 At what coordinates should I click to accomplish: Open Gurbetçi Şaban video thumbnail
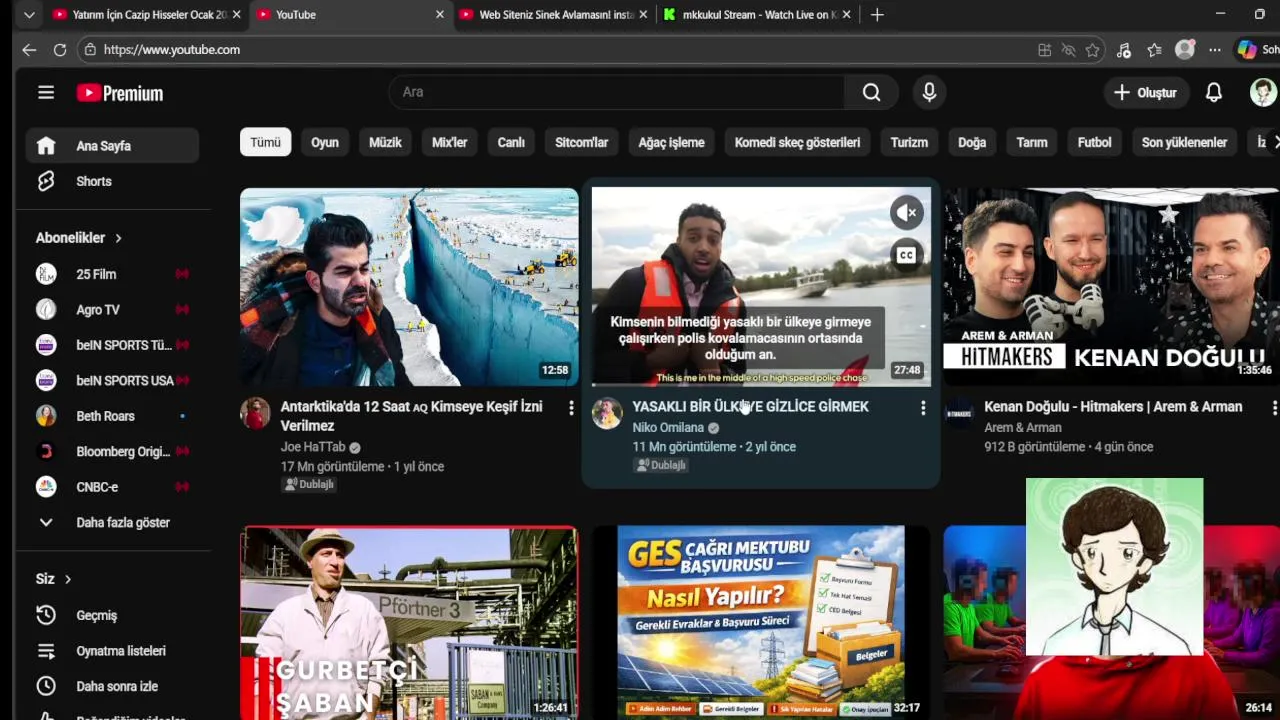point(409,622)
